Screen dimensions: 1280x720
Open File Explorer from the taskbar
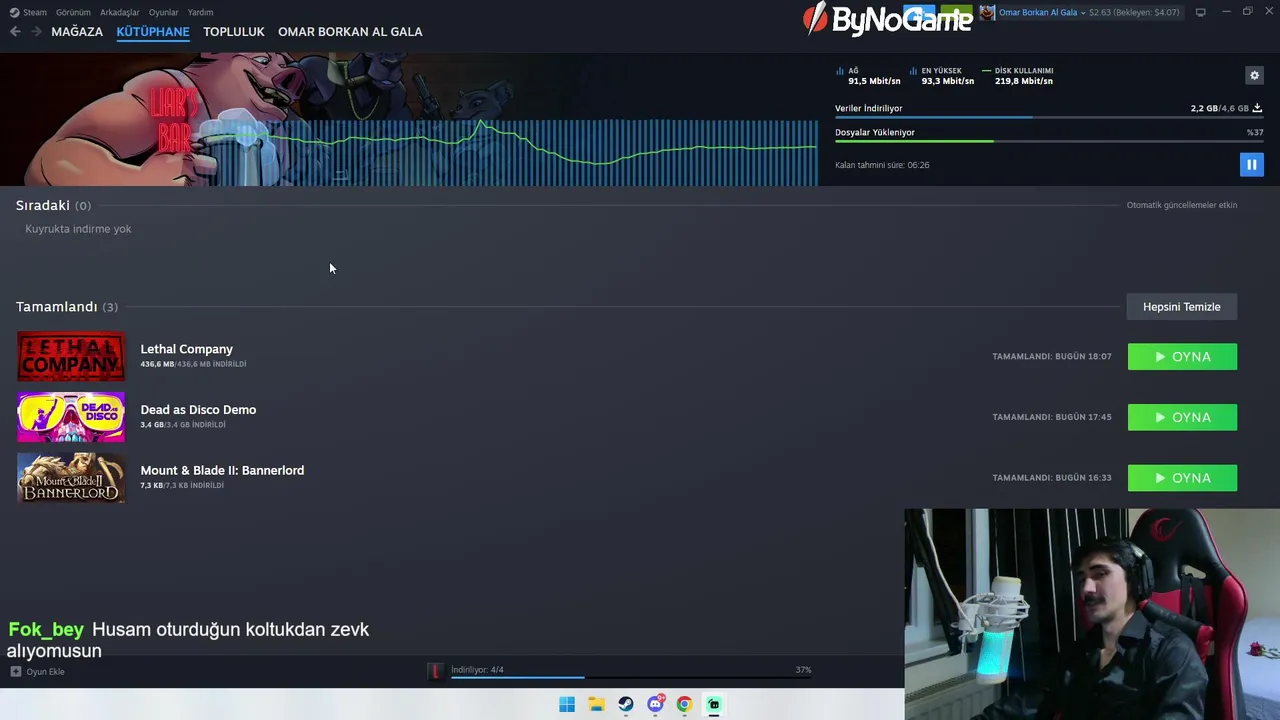coord(596,704)
